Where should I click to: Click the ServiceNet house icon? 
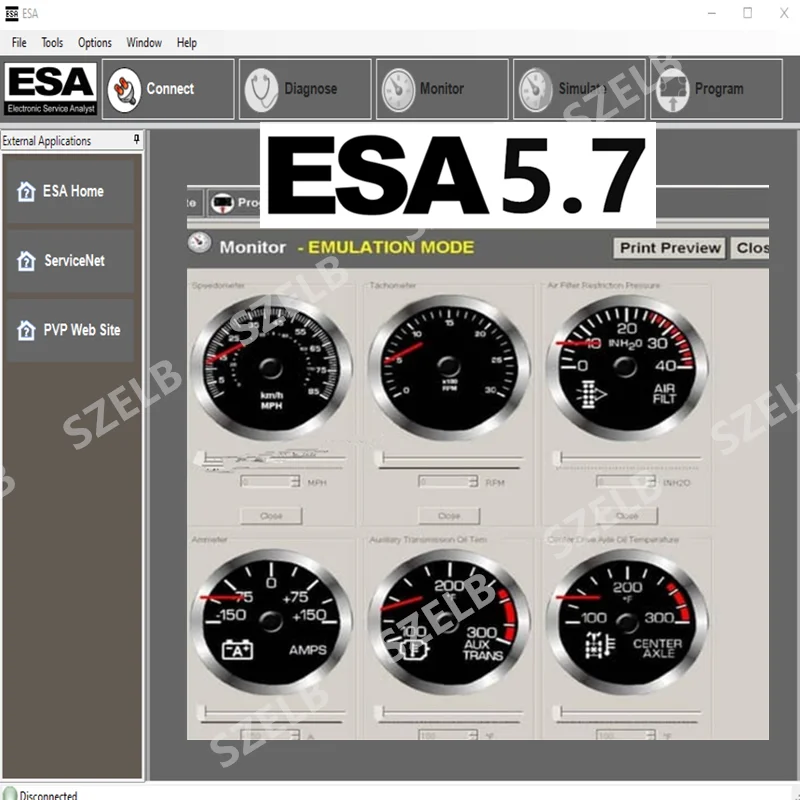click(x=26, y=261)
